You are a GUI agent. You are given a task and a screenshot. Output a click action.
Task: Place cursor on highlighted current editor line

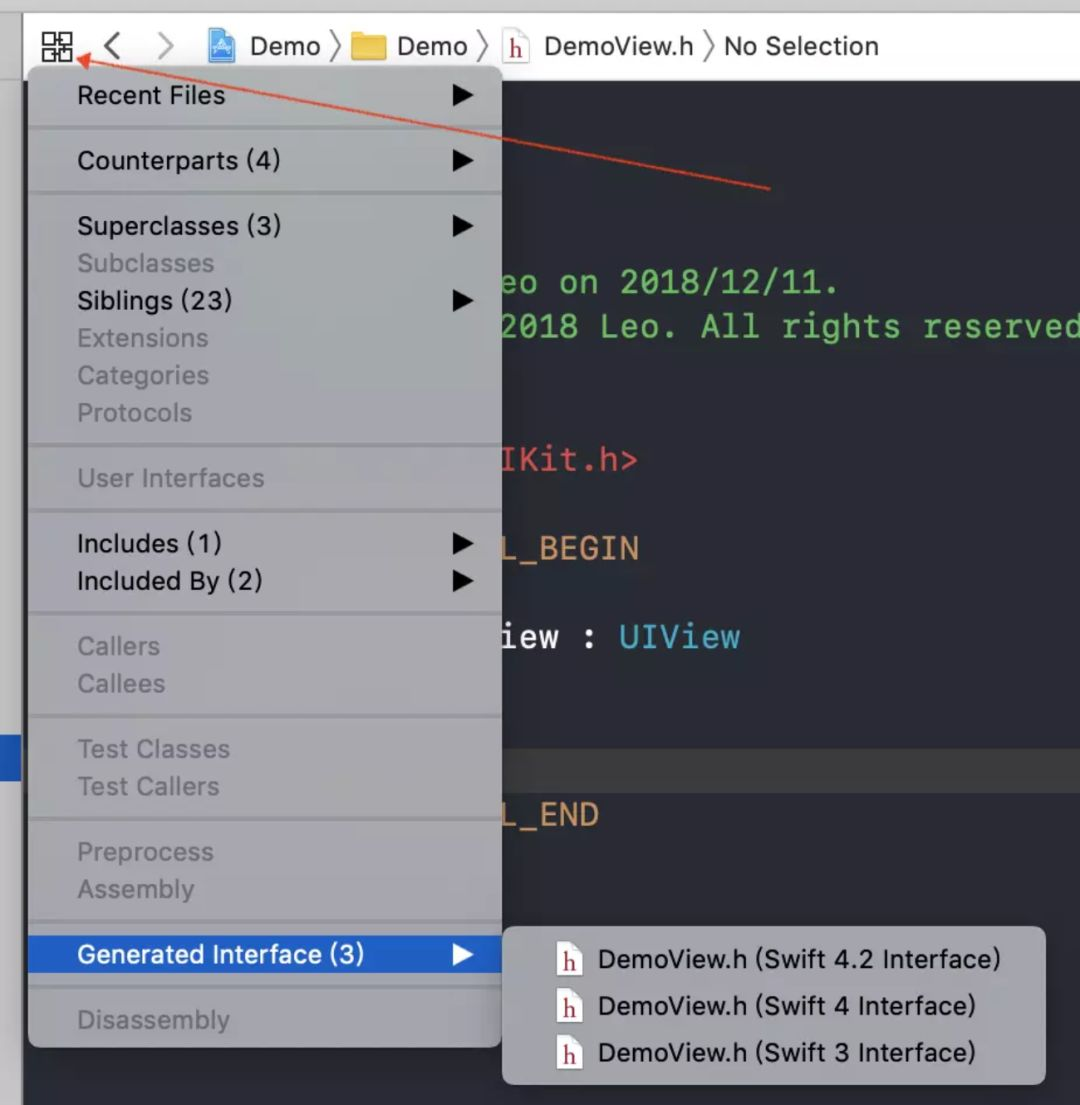point(790,771)
